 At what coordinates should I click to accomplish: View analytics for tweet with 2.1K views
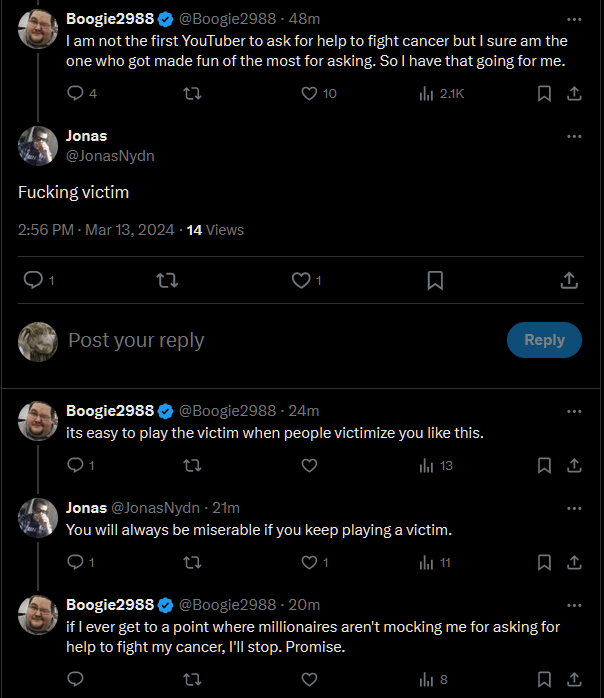[427, 93]
